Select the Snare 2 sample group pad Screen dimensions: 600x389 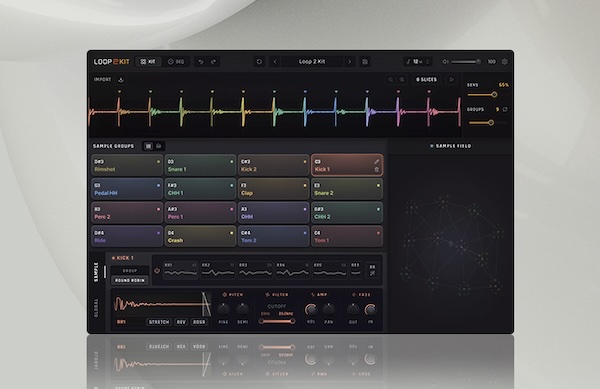coord(347,189)
